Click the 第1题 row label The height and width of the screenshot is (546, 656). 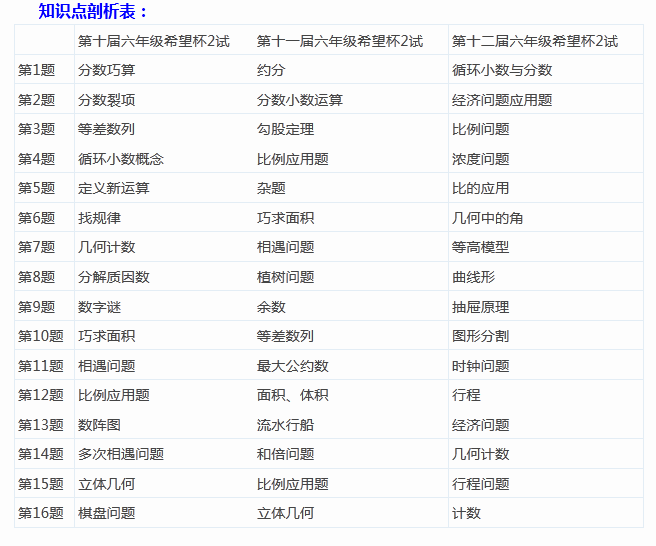tap(37, 70)
